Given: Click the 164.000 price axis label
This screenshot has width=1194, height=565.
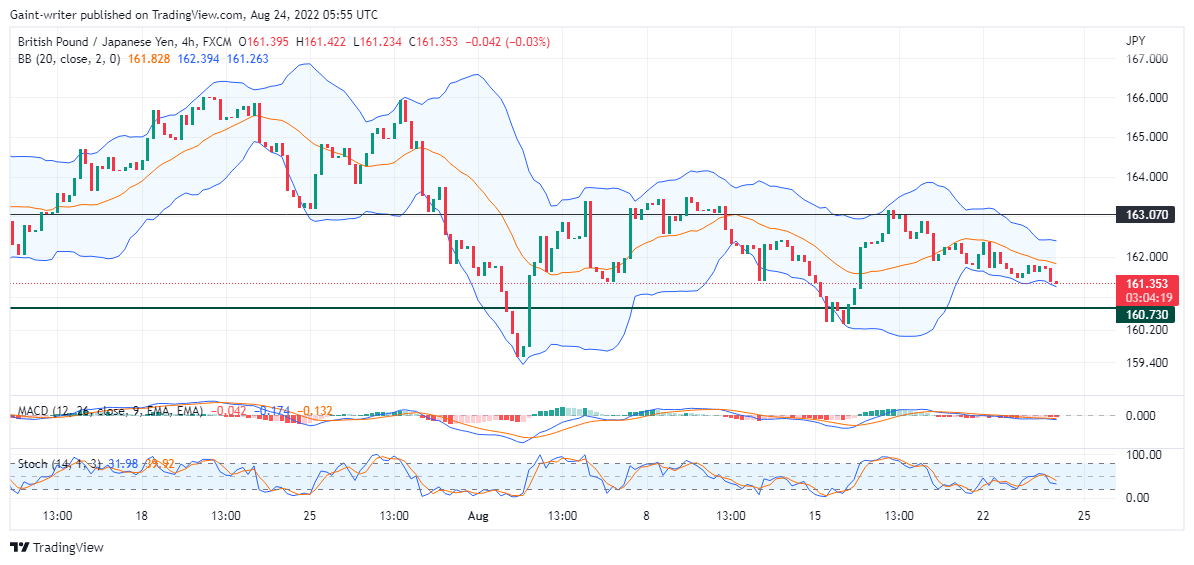Looking at the screenshot, I should 1147,177.
